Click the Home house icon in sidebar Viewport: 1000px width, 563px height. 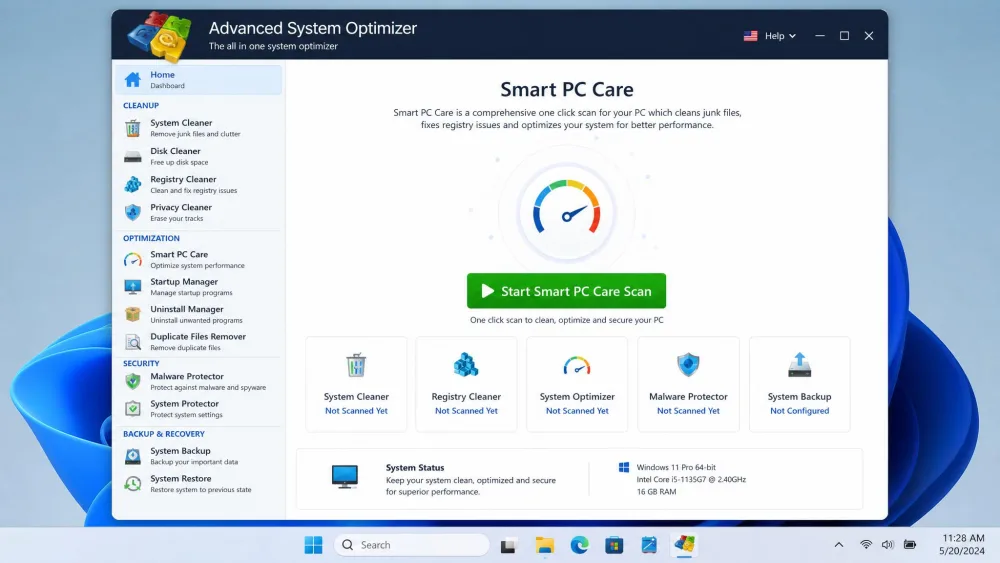pyautogui.click(x=133, y=80)
